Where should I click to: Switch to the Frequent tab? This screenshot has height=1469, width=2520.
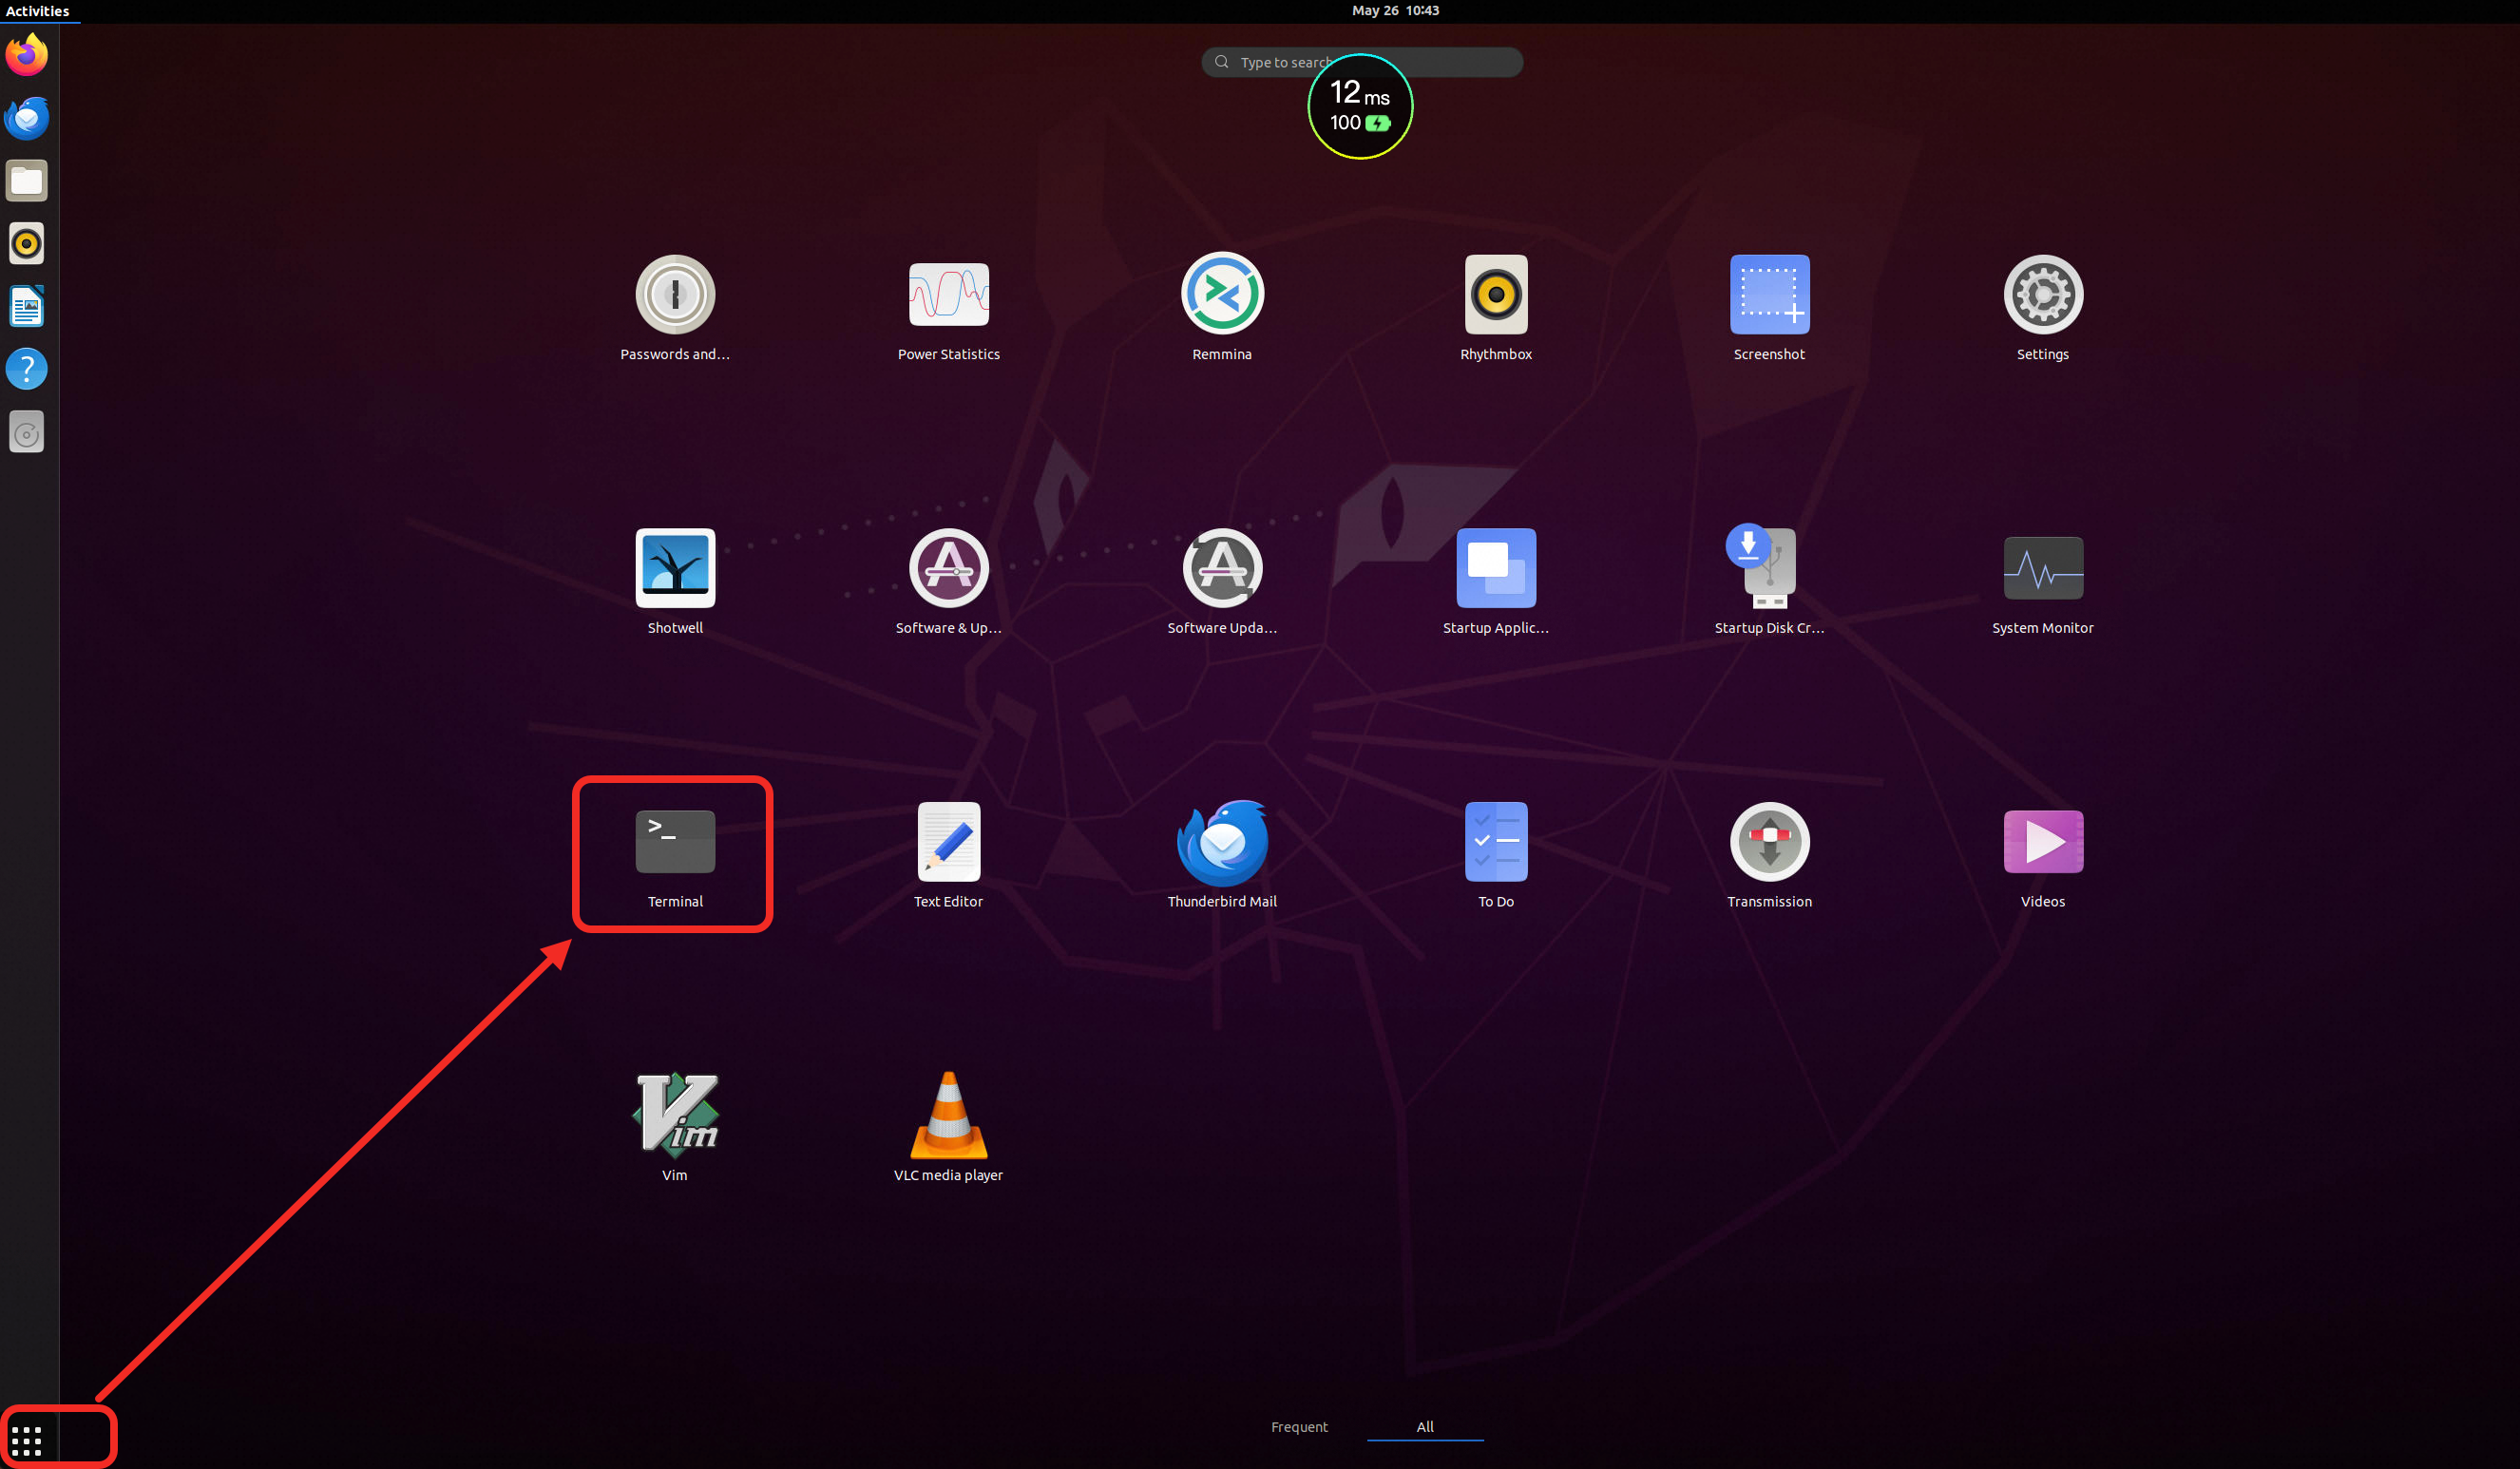(1299, 1426)
